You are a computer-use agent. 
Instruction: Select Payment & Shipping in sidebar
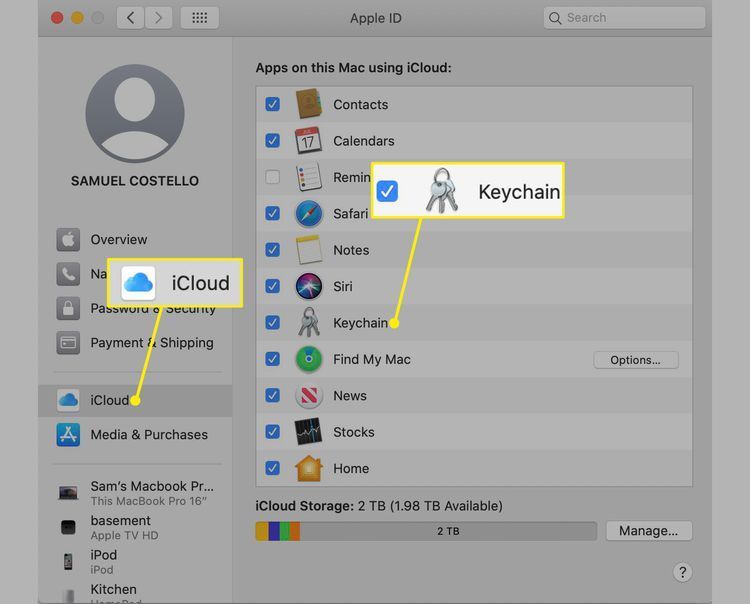pyautogui.click(x=151, y=343)
